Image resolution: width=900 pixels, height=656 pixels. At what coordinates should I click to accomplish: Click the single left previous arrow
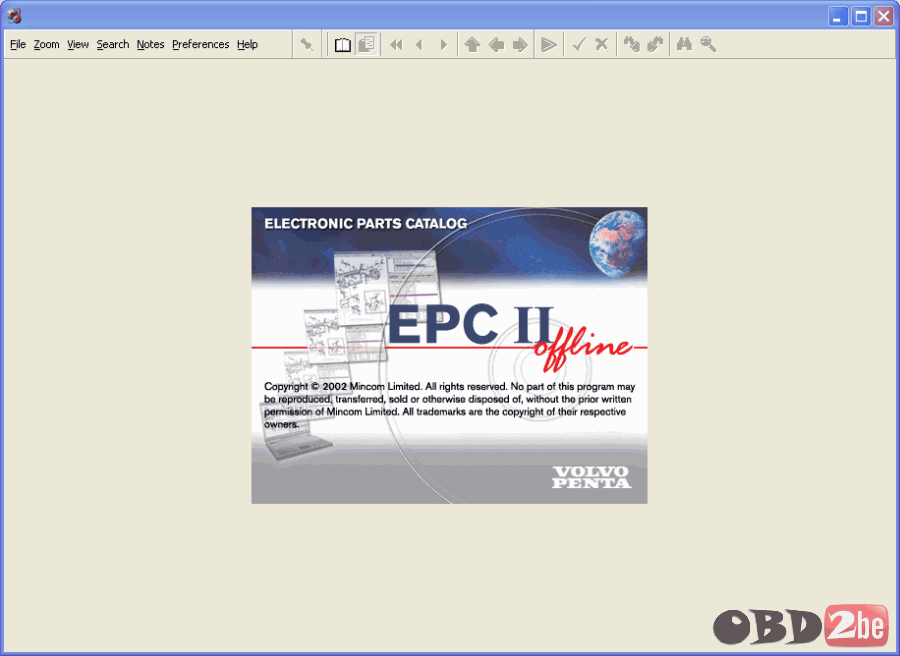click(x=419, y=44)
